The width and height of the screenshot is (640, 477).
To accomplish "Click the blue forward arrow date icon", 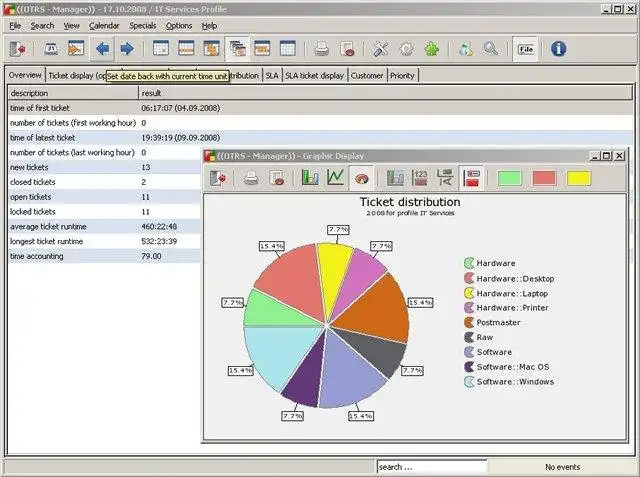I will point(127,49).
